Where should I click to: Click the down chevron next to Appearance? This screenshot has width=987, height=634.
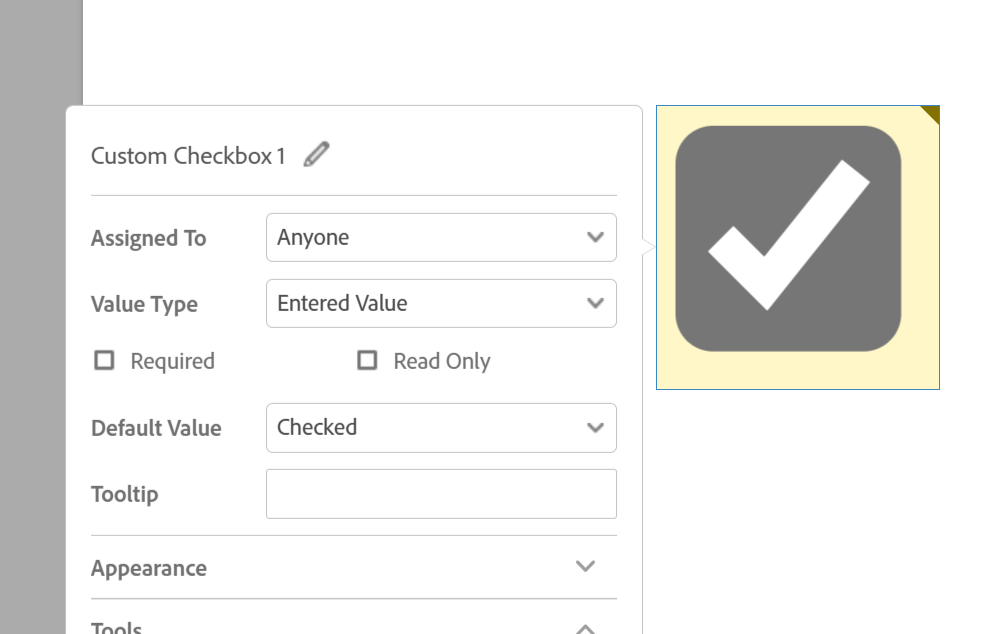[585, 565]
